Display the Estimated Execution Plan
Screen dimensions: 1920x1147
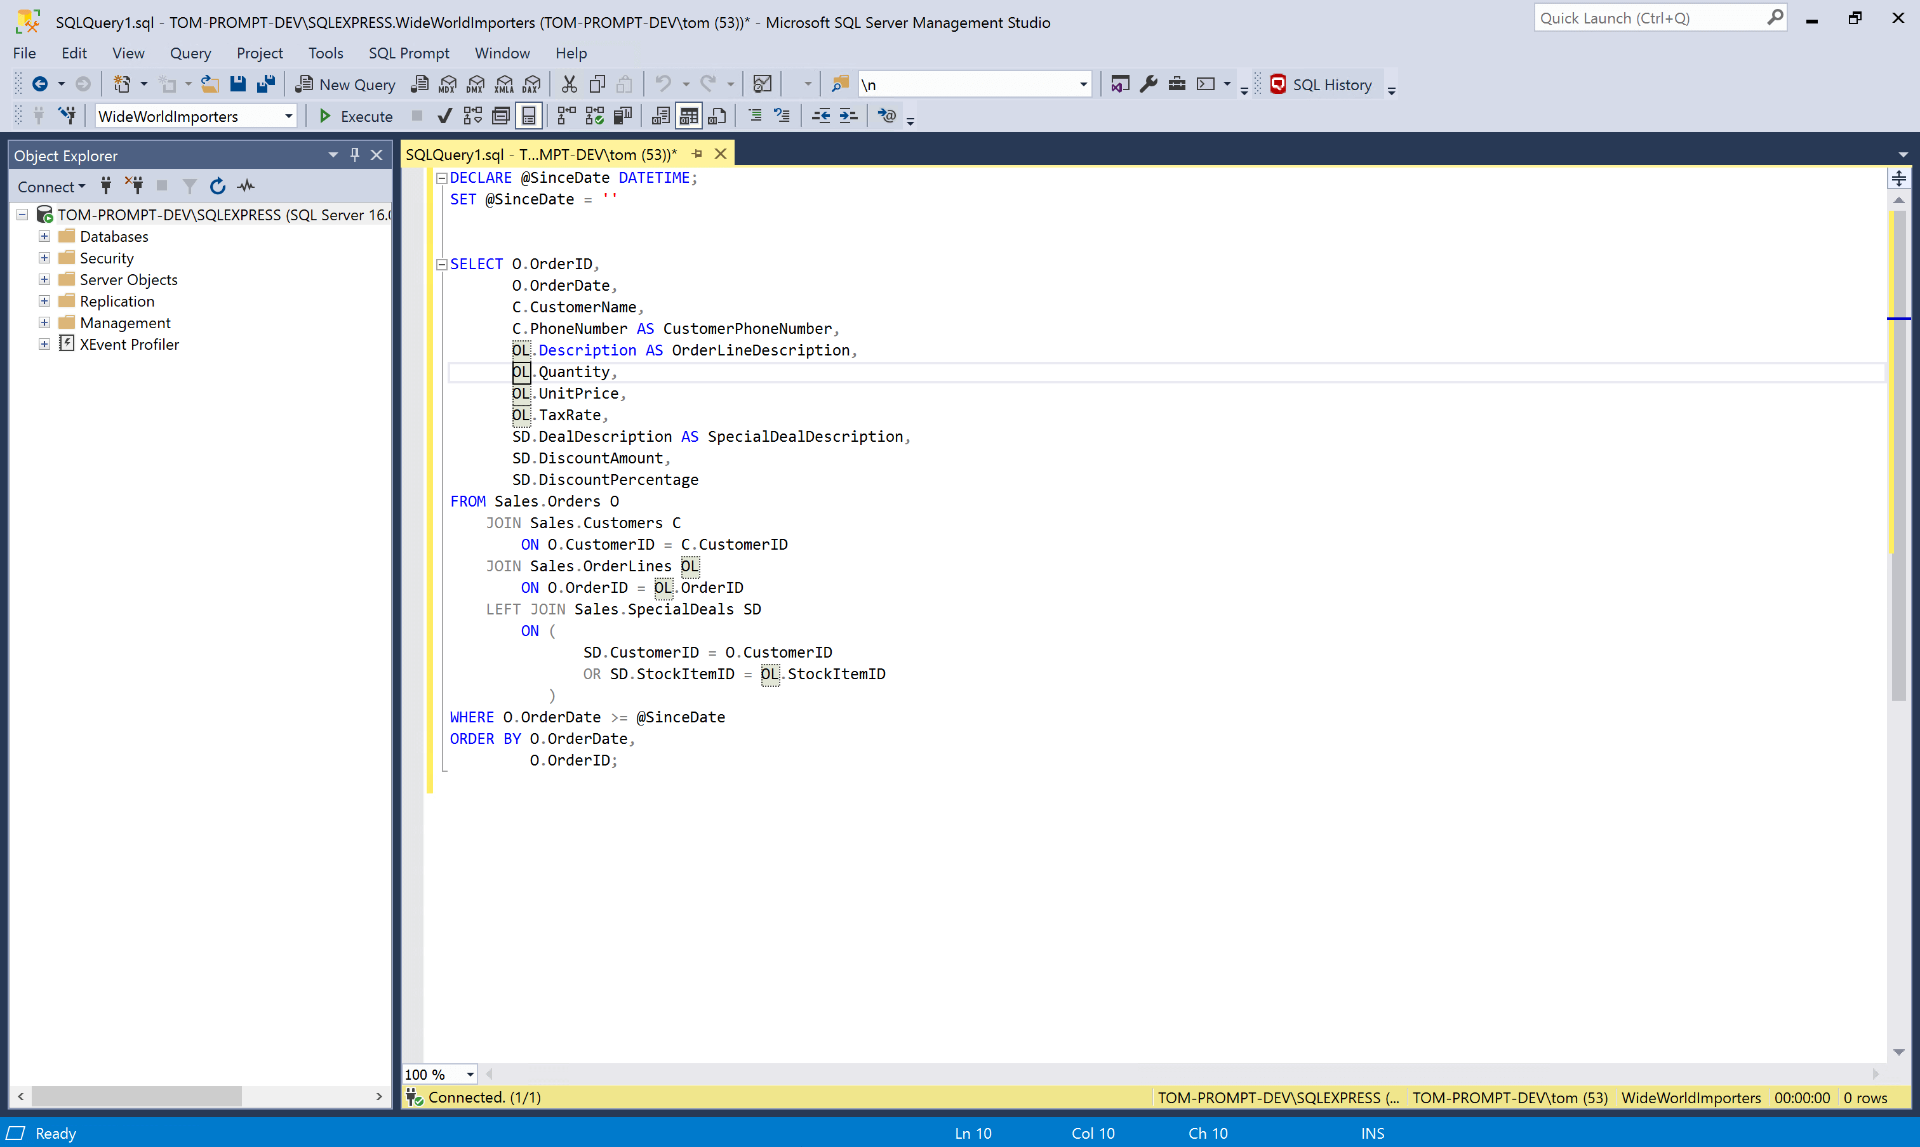(472, 115)
